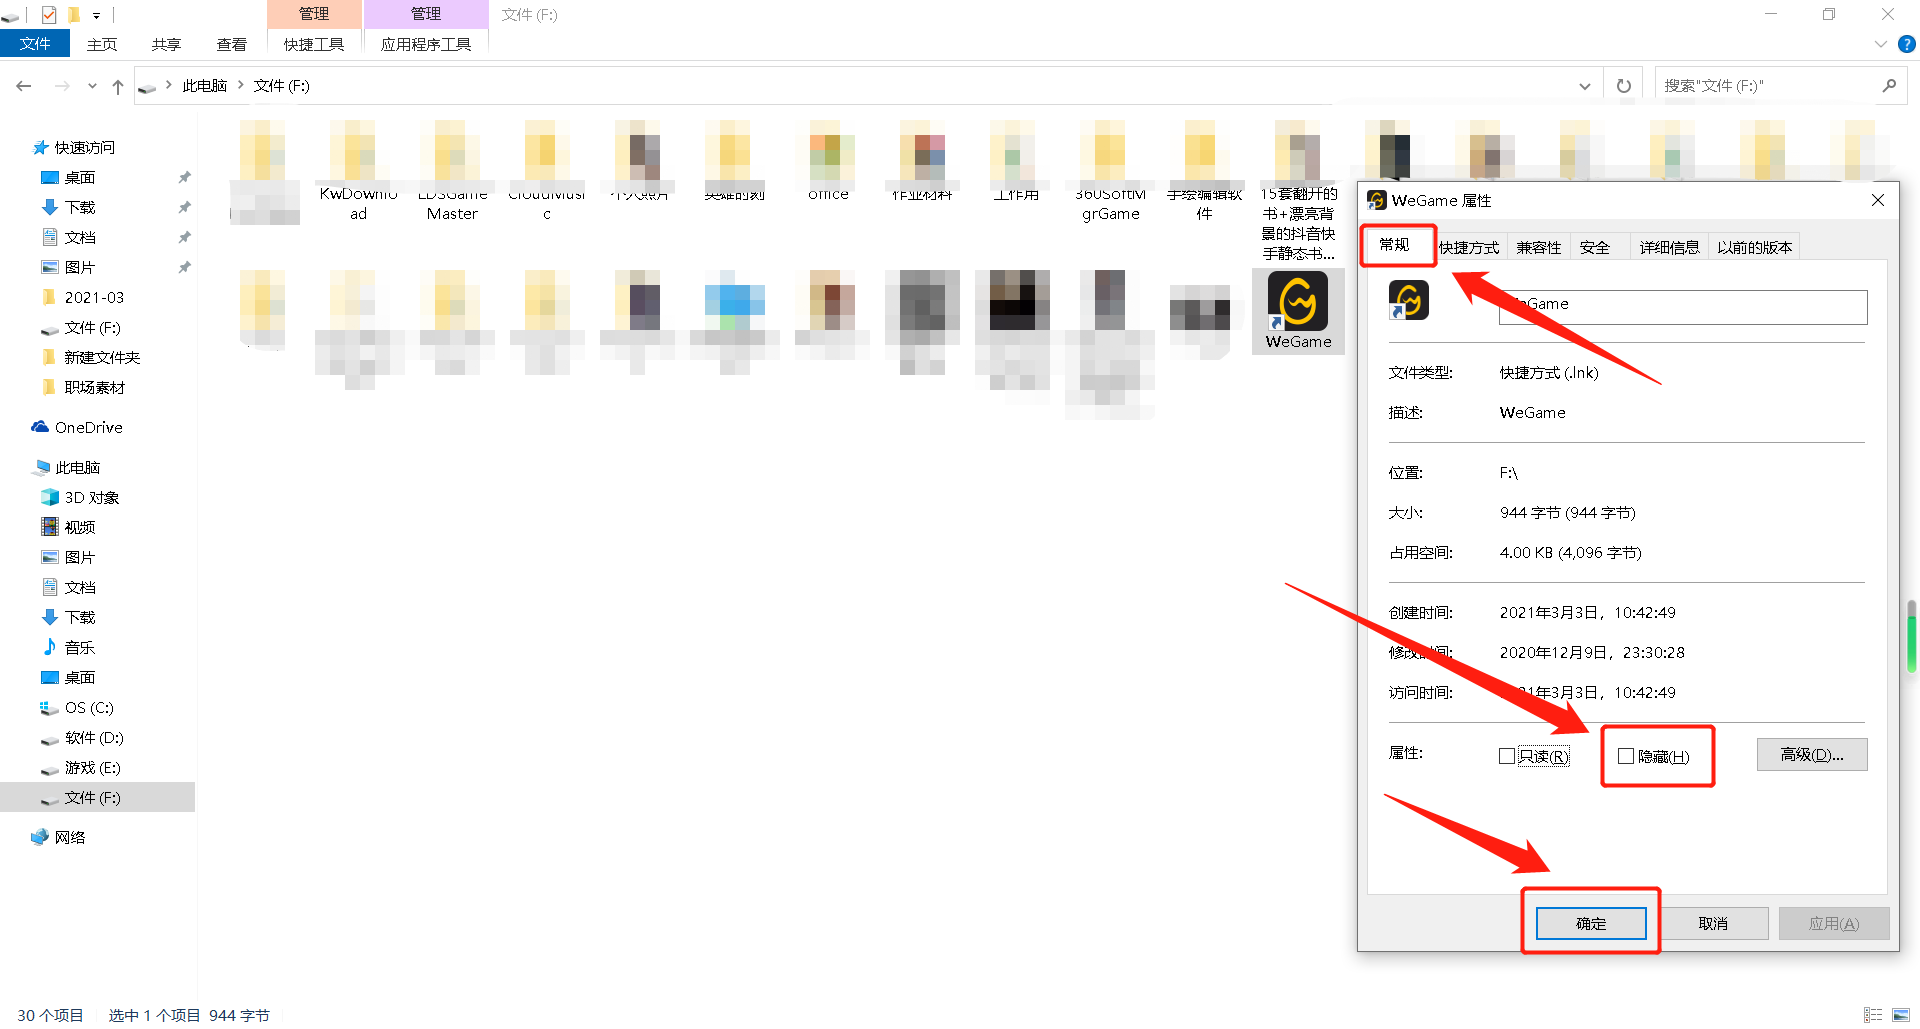Click 此电脑 in the address breadcrumb
The height and width of the screenshot is (1029, 1920).
point(205,86)
